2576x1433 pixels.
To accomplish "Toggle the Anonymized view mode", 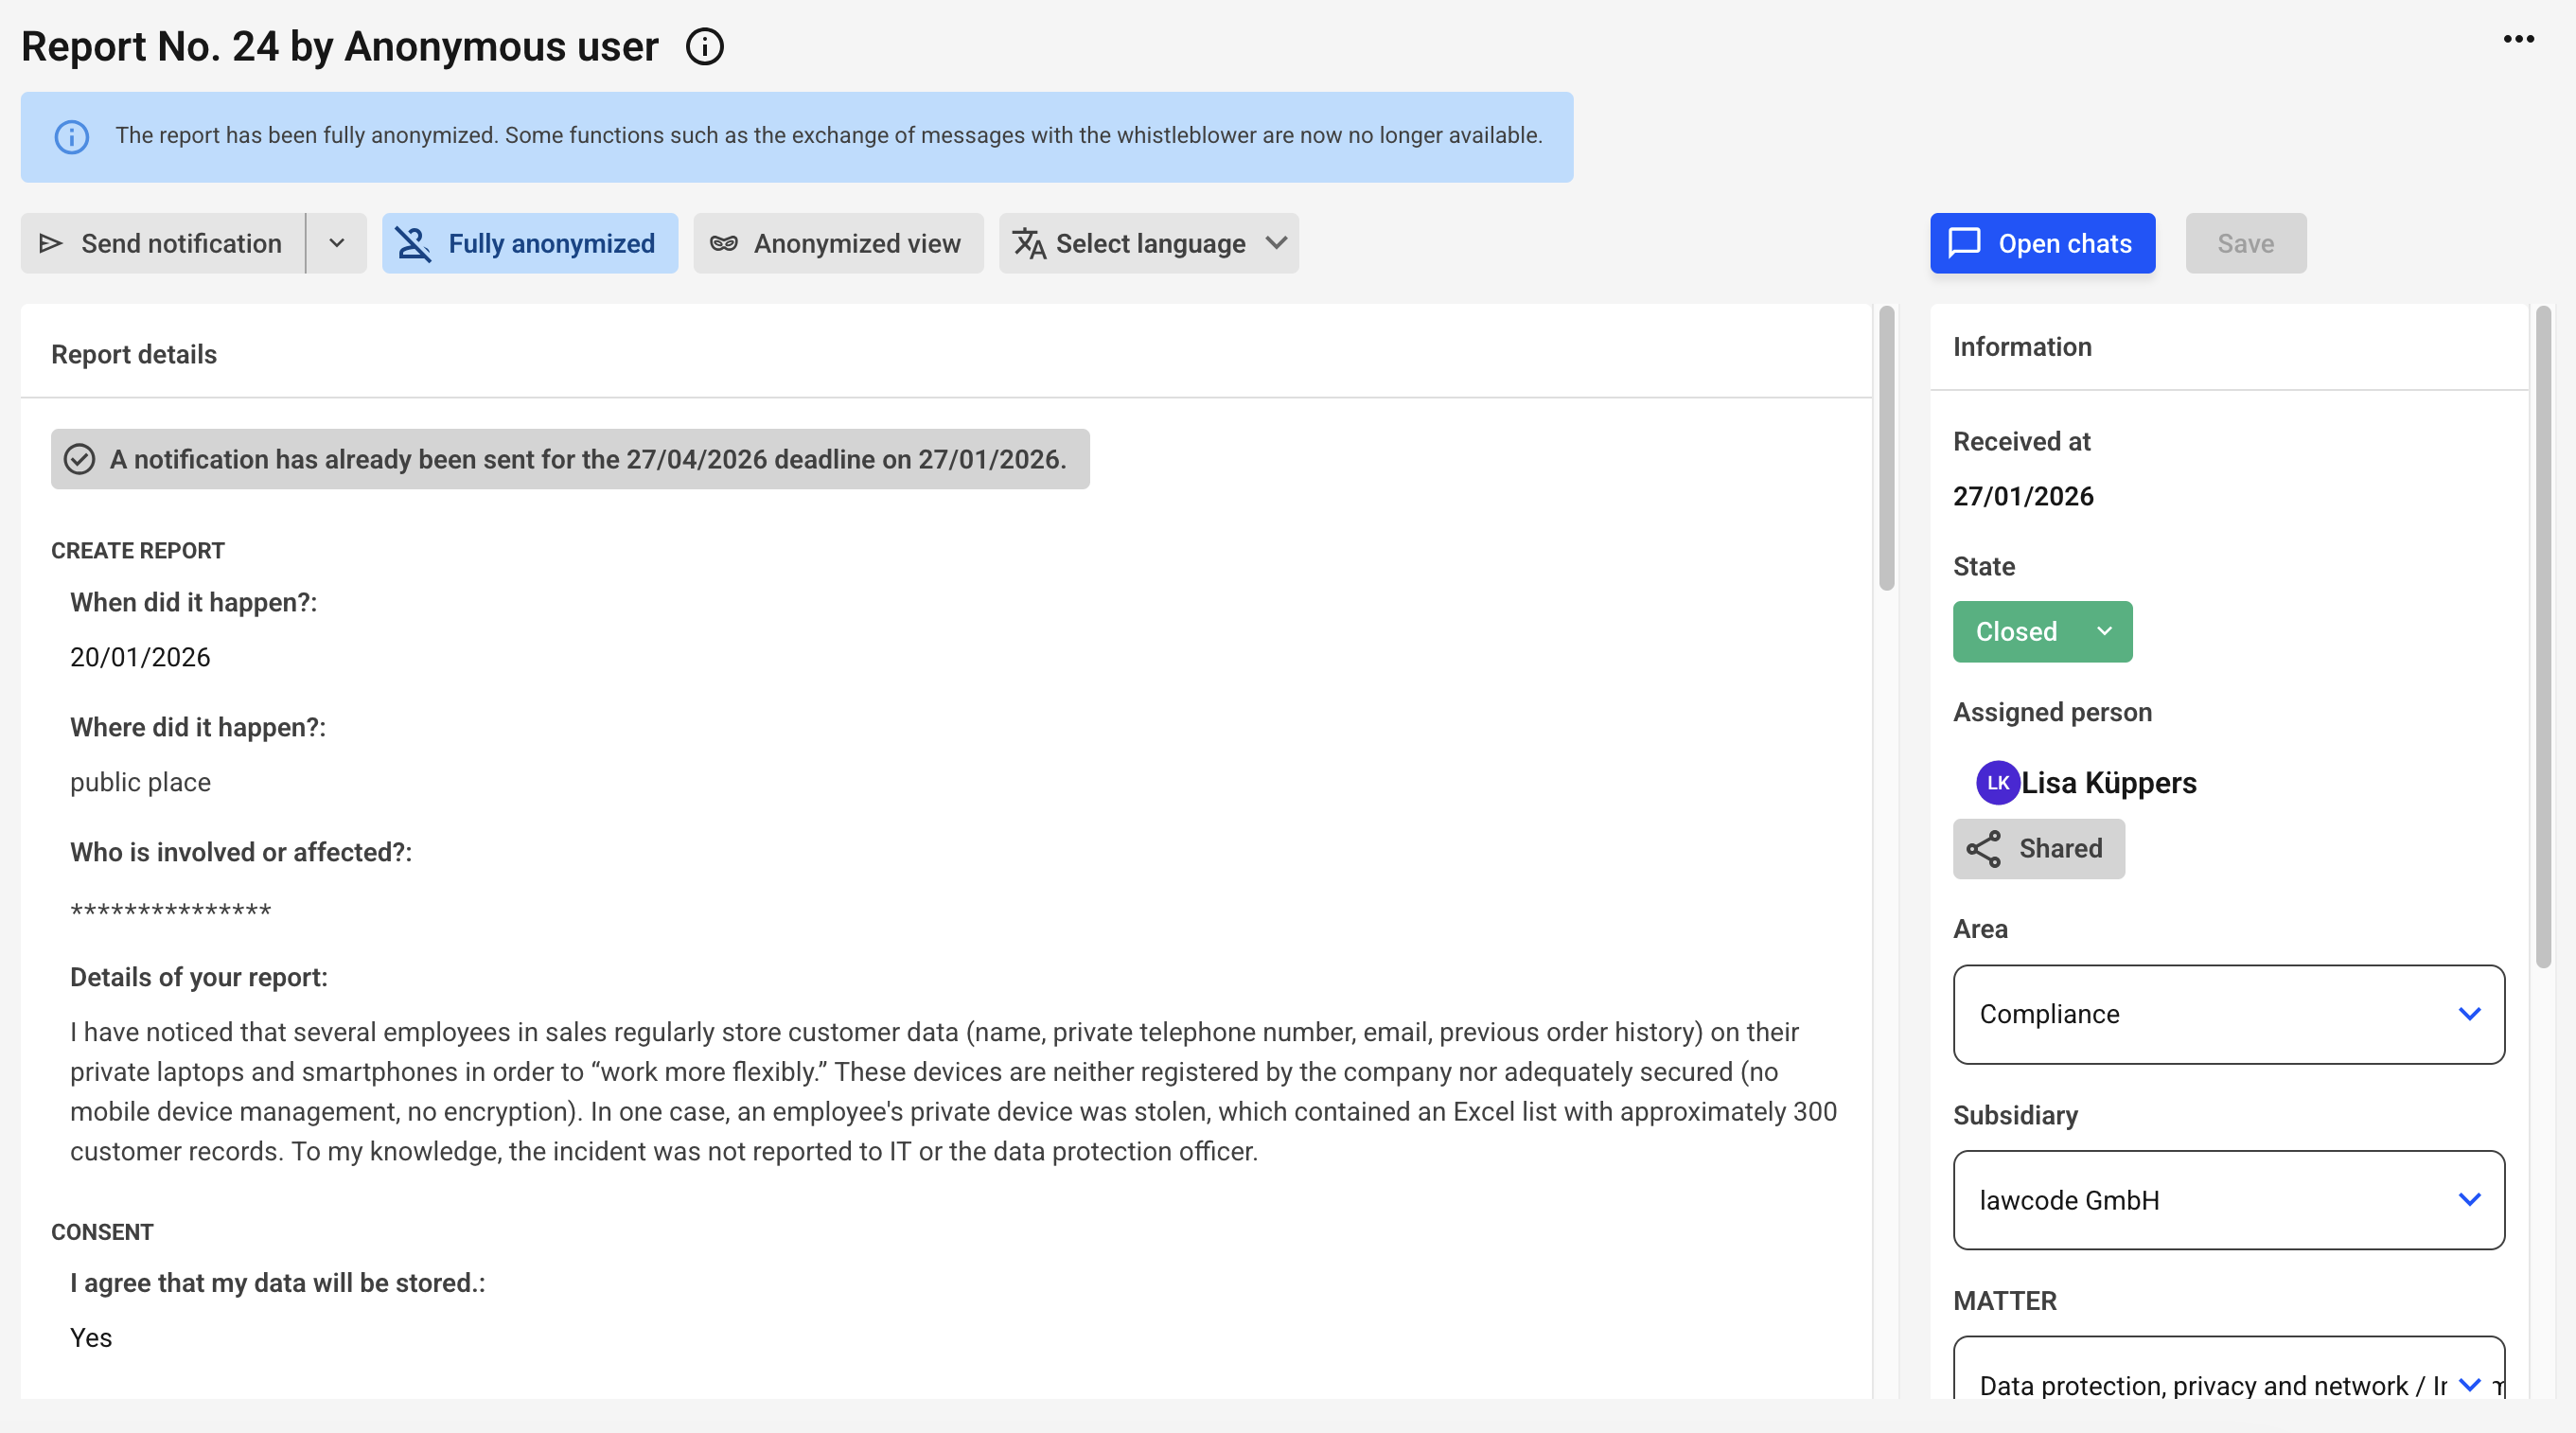I will point(837,243).
